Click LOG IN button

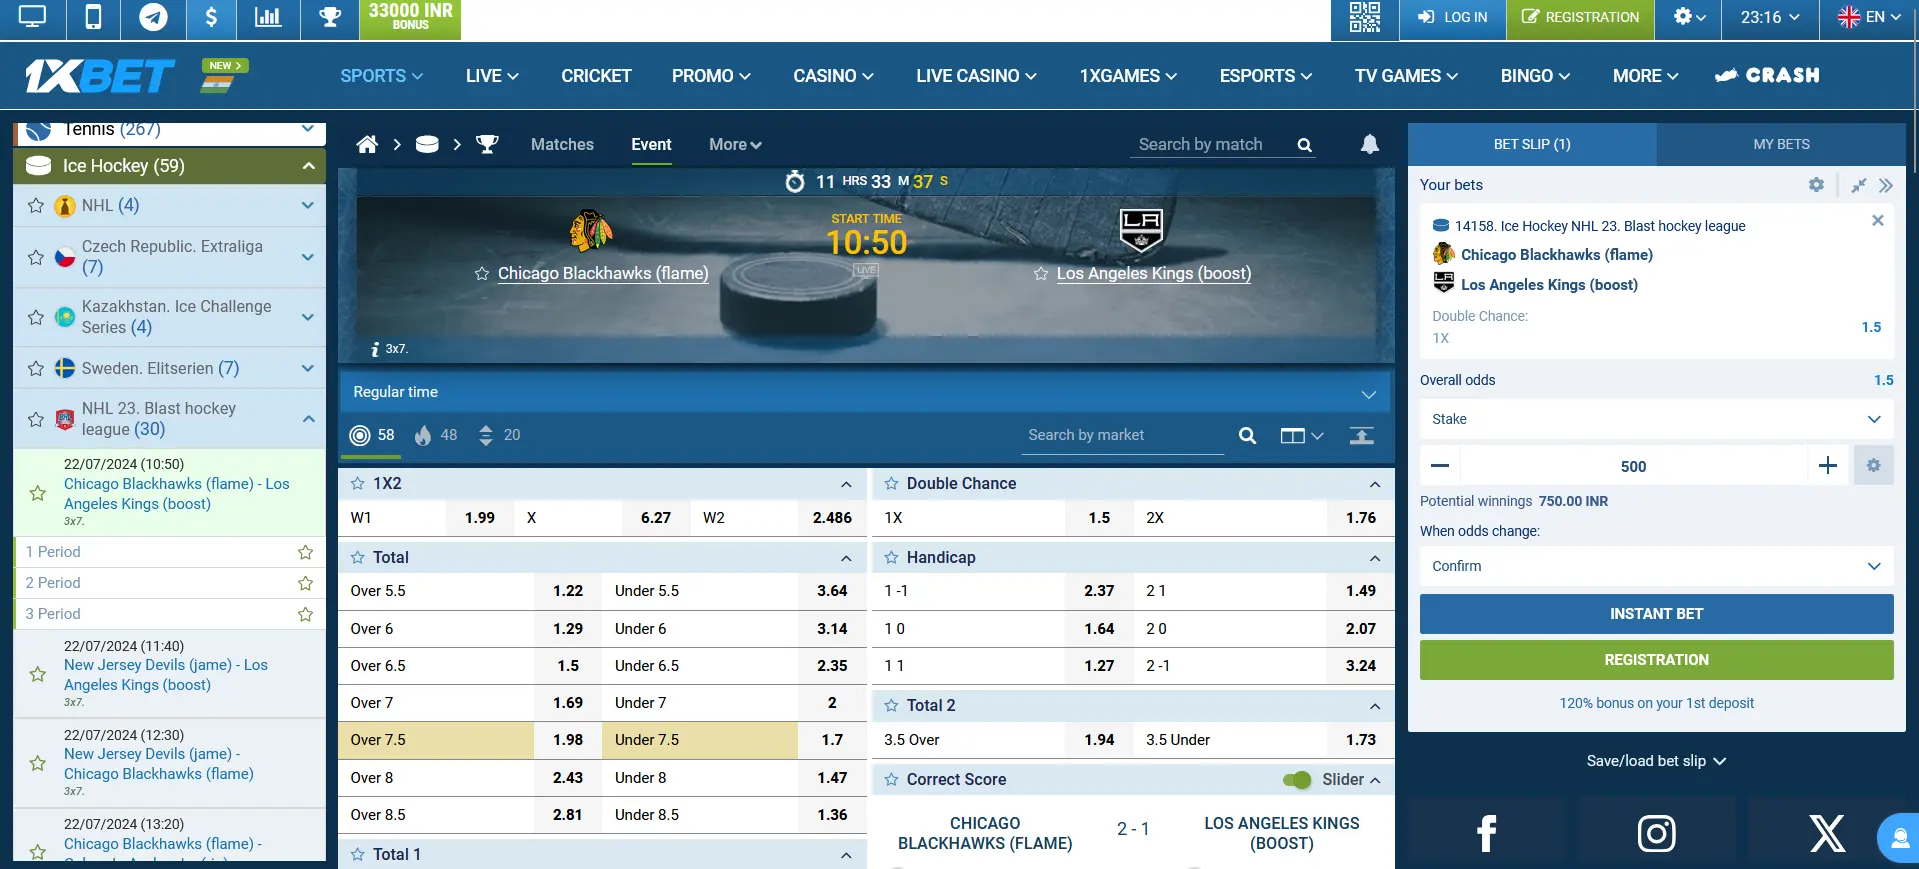[1452, 17]
